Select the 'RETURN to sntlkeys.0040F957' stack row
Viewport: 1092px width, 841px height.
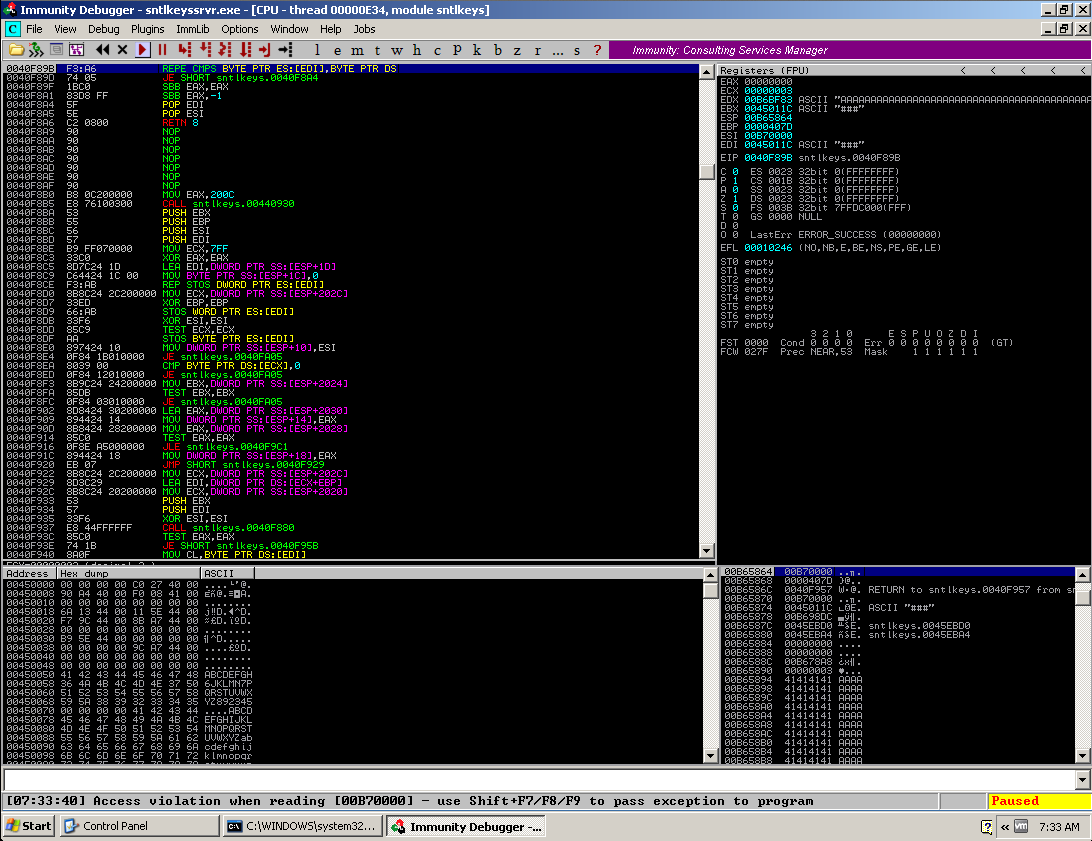point(898,590)
